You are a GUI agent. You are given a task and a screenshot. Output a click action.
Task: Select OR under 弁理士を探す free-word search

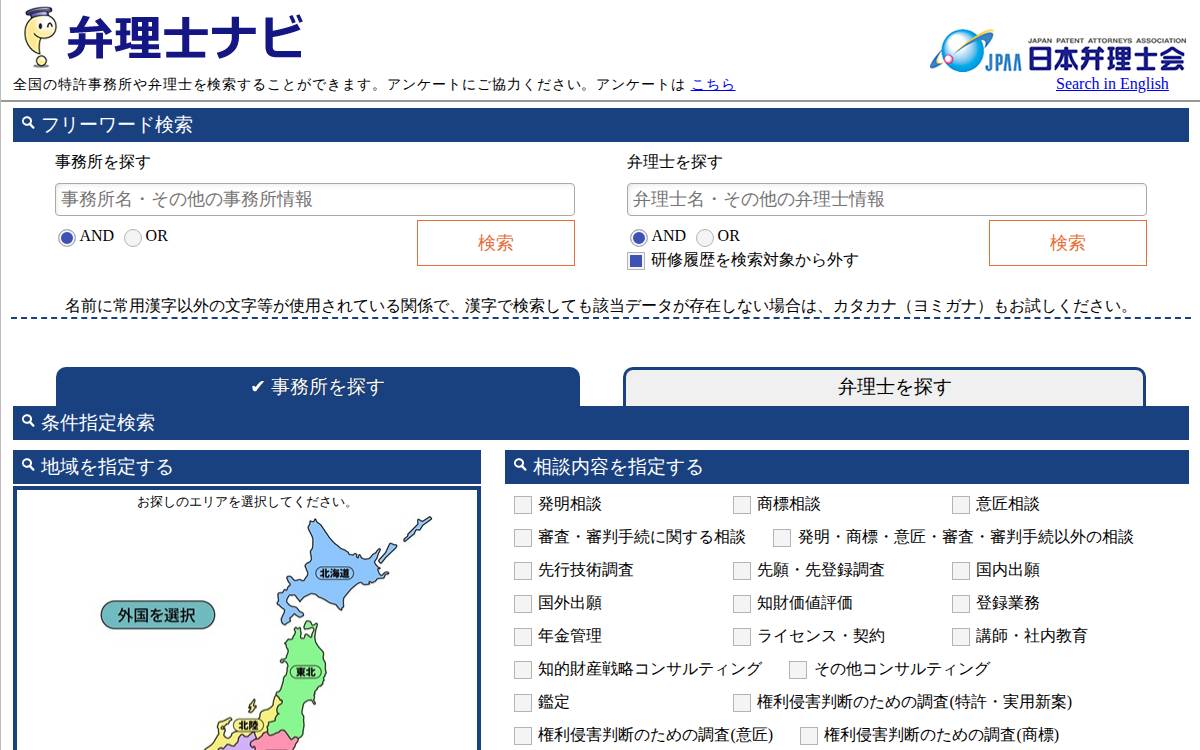click(x=705, y=238)
